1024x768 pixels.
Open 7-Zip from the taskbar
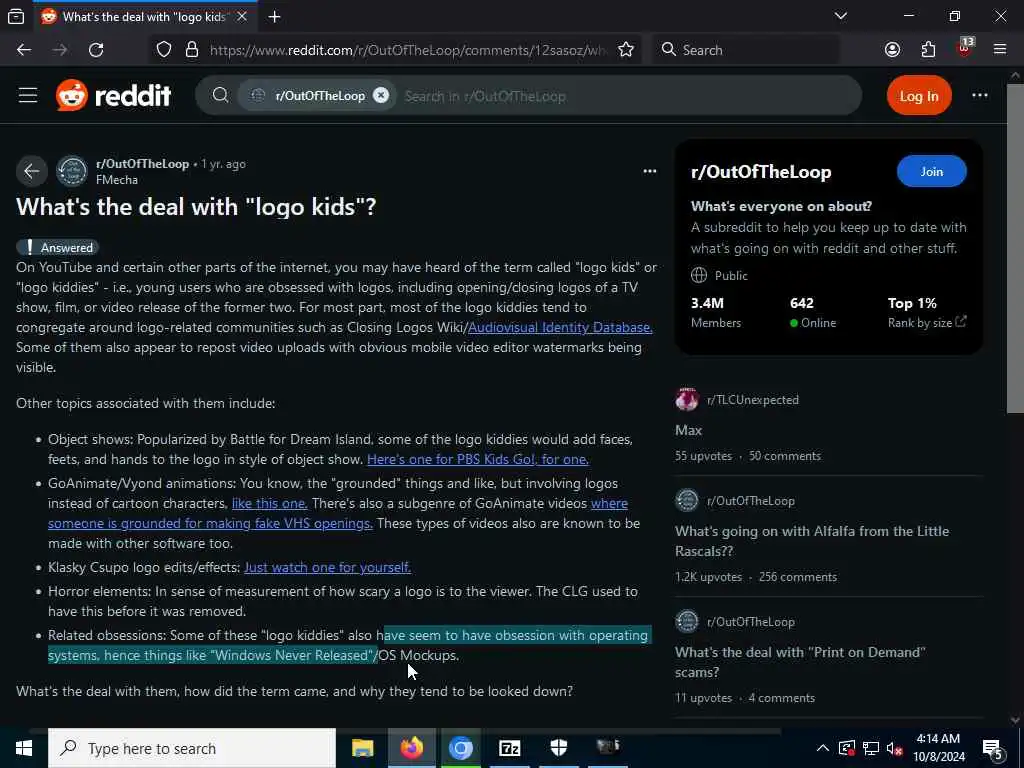click(509, 748)
